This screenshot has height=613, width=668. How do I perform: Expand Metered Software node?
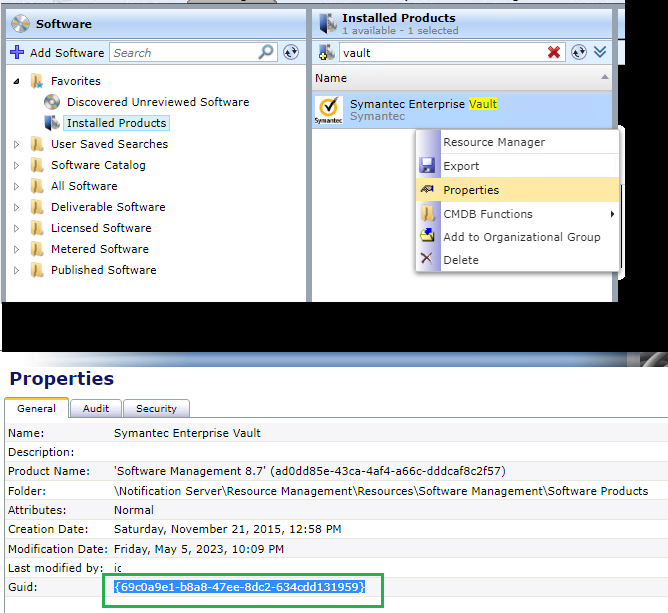click(16, 249)
